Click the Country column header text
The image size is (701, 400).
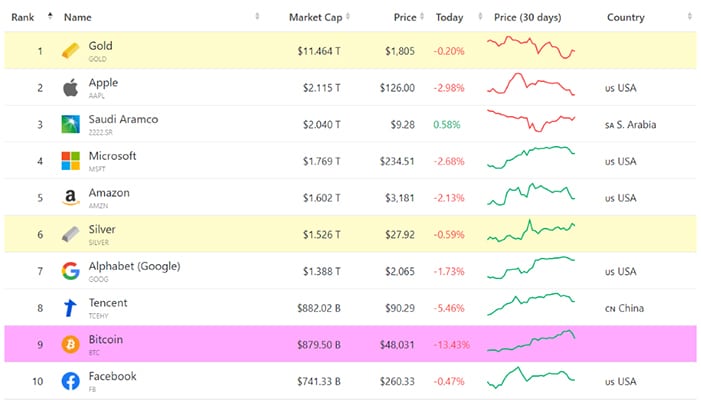click(x=625, y=17)
